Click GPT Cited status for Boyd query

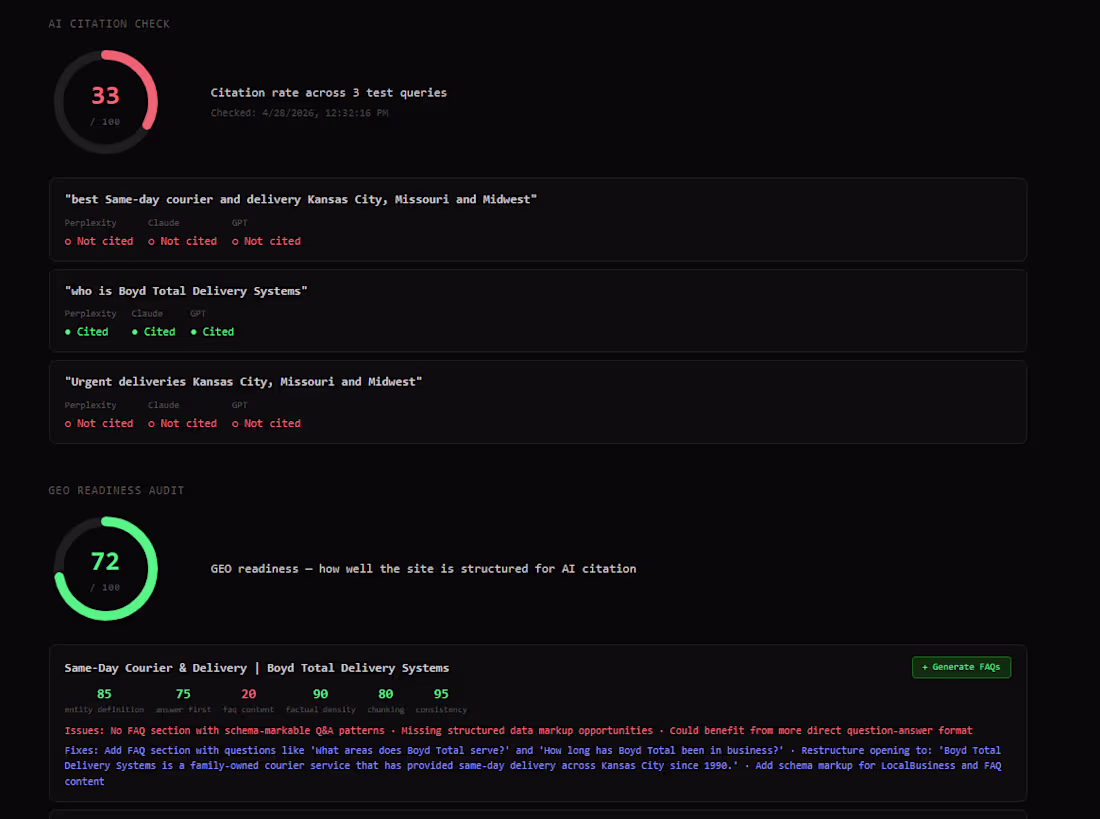tap(213, 332)
